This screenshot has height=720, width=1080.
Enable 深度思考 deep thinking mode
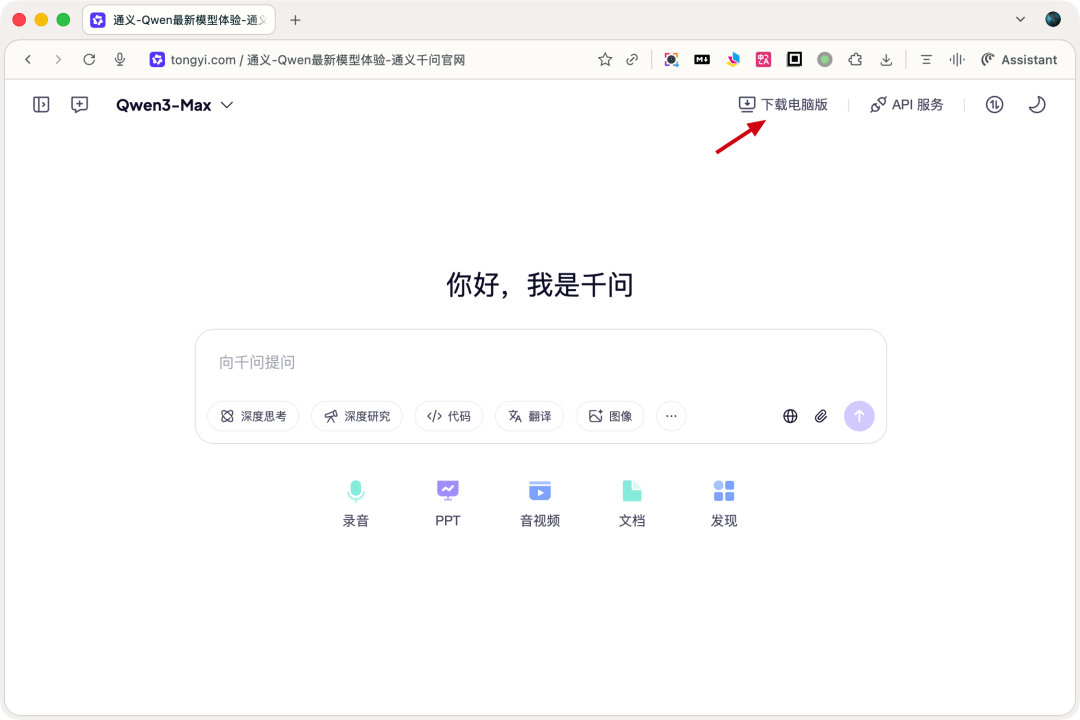pos(254,416)
